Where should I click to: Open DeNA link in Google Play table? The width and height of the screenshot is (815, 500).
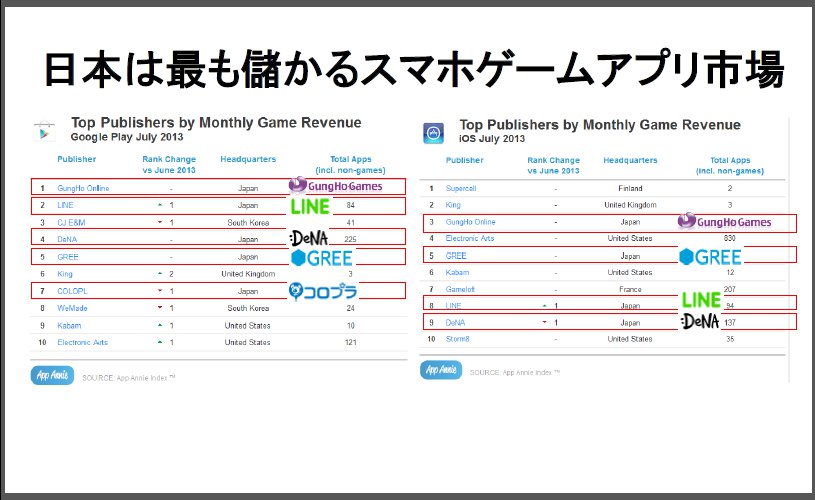pos(67,240)
